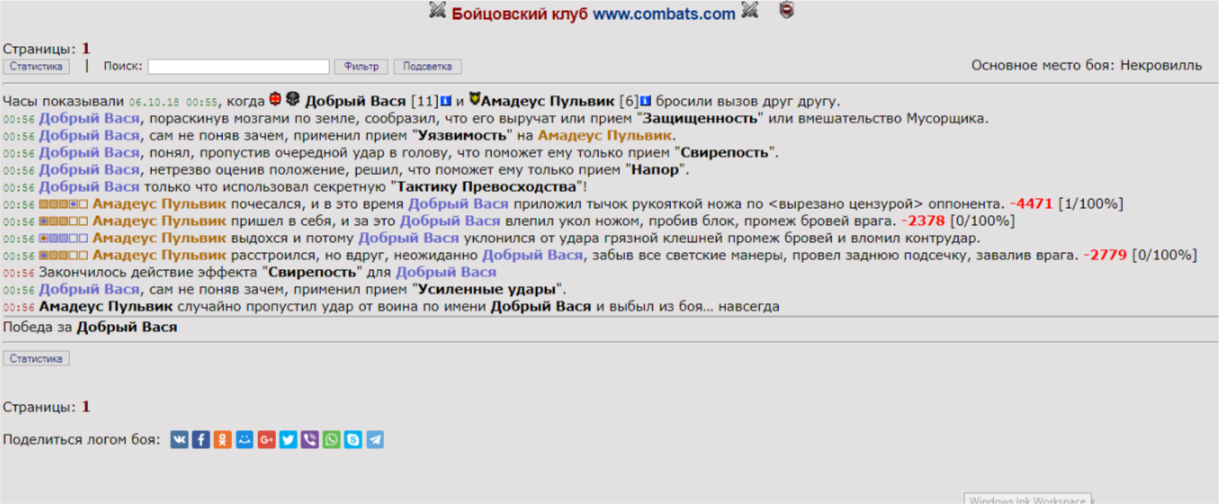
Task: Click page number 1 above the log
Action: click(86, 48)
